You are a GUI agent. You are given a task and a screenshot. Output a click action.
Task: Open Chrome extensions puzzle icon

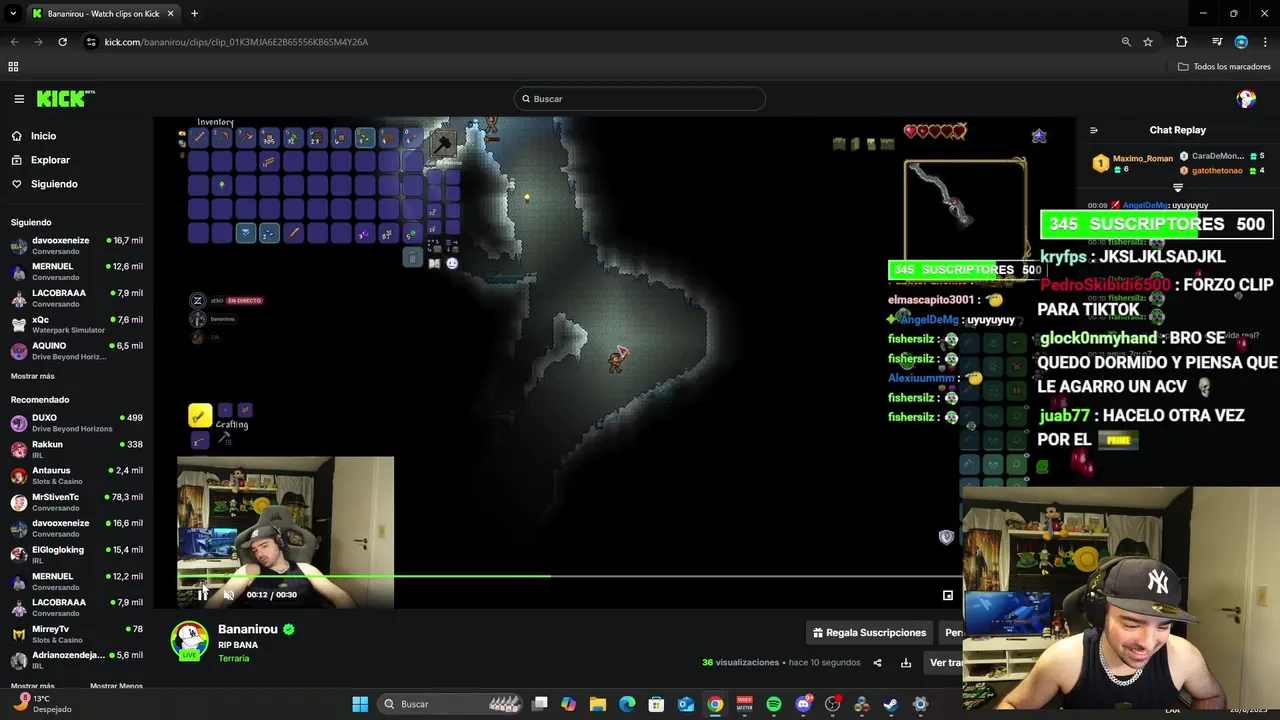tap(1181, 42)
